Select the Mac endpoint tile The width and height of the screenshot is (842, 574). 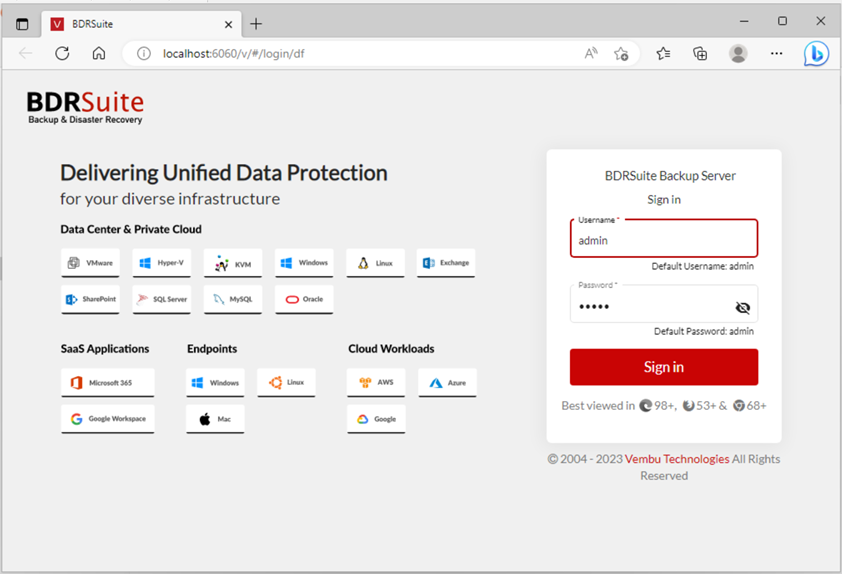pyautogui.click(x=215, y=419)
